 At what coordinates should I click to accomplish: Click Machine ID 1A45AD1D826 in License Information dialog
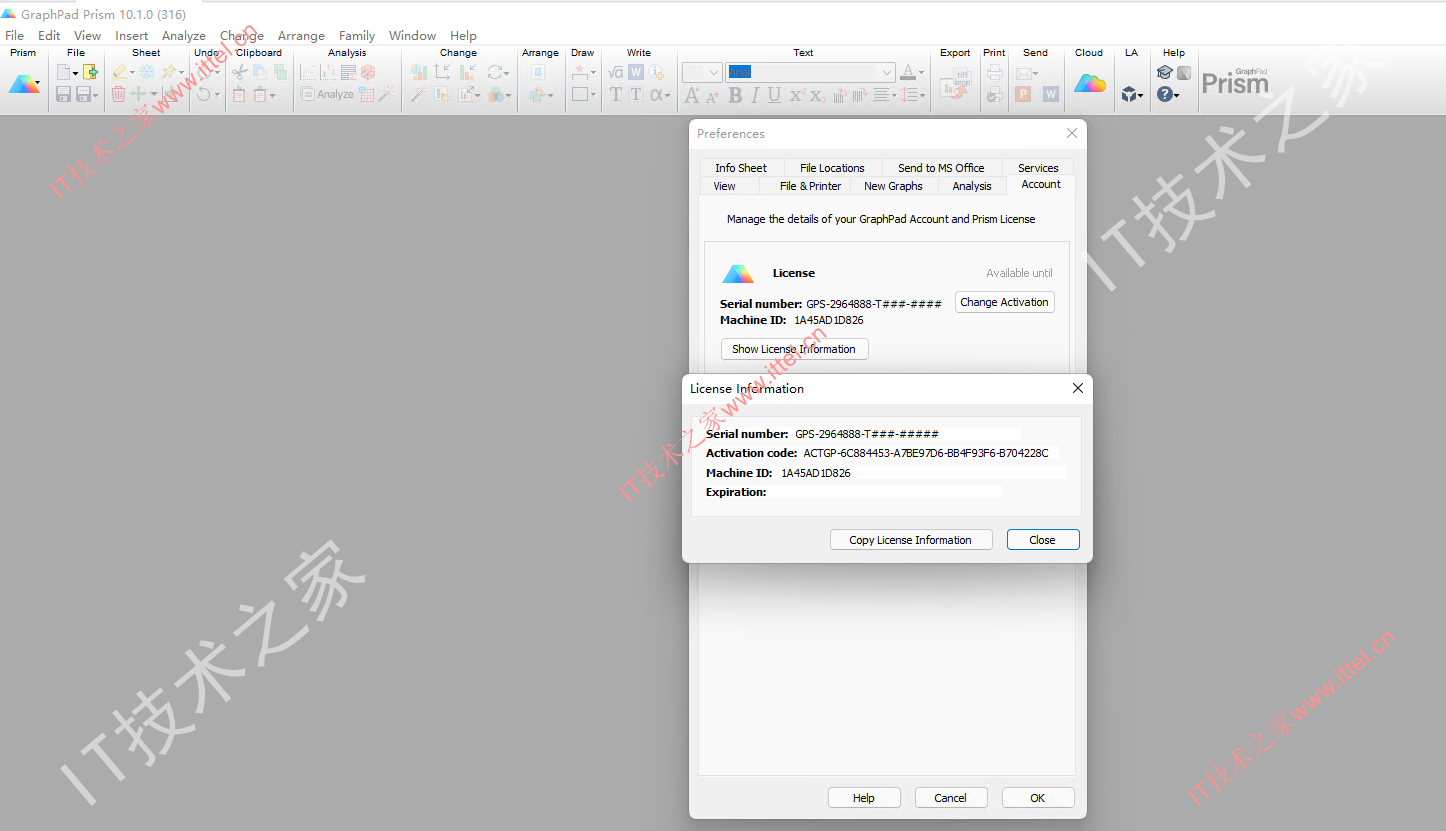[816, 473]
